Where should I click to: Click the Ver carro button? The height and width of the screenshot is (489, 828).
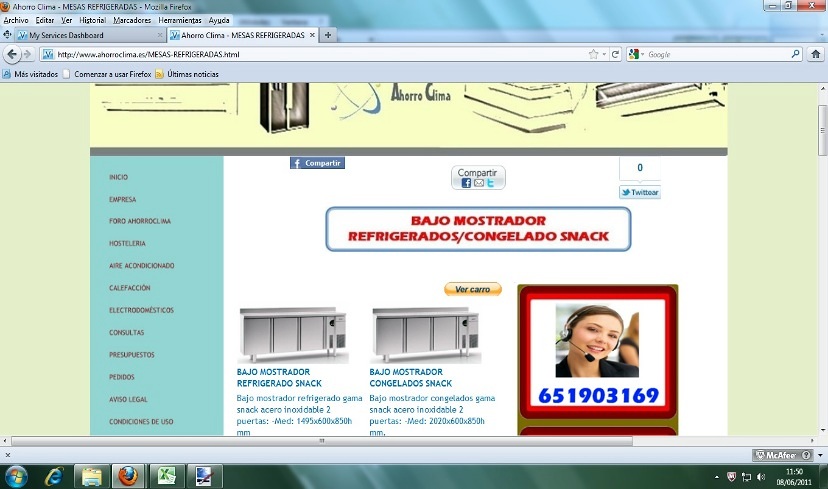(x=472, y=289)
